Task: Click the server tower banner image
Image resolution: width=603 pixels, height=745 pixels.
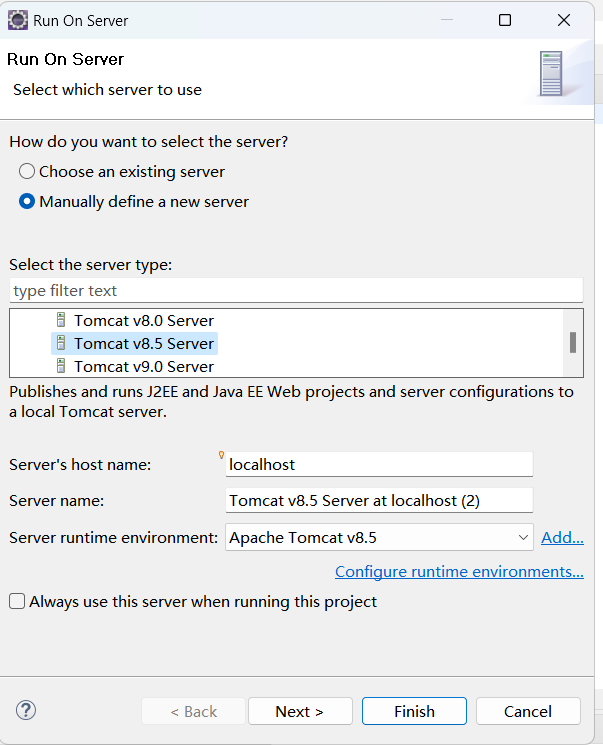Action: click(551, 74)
